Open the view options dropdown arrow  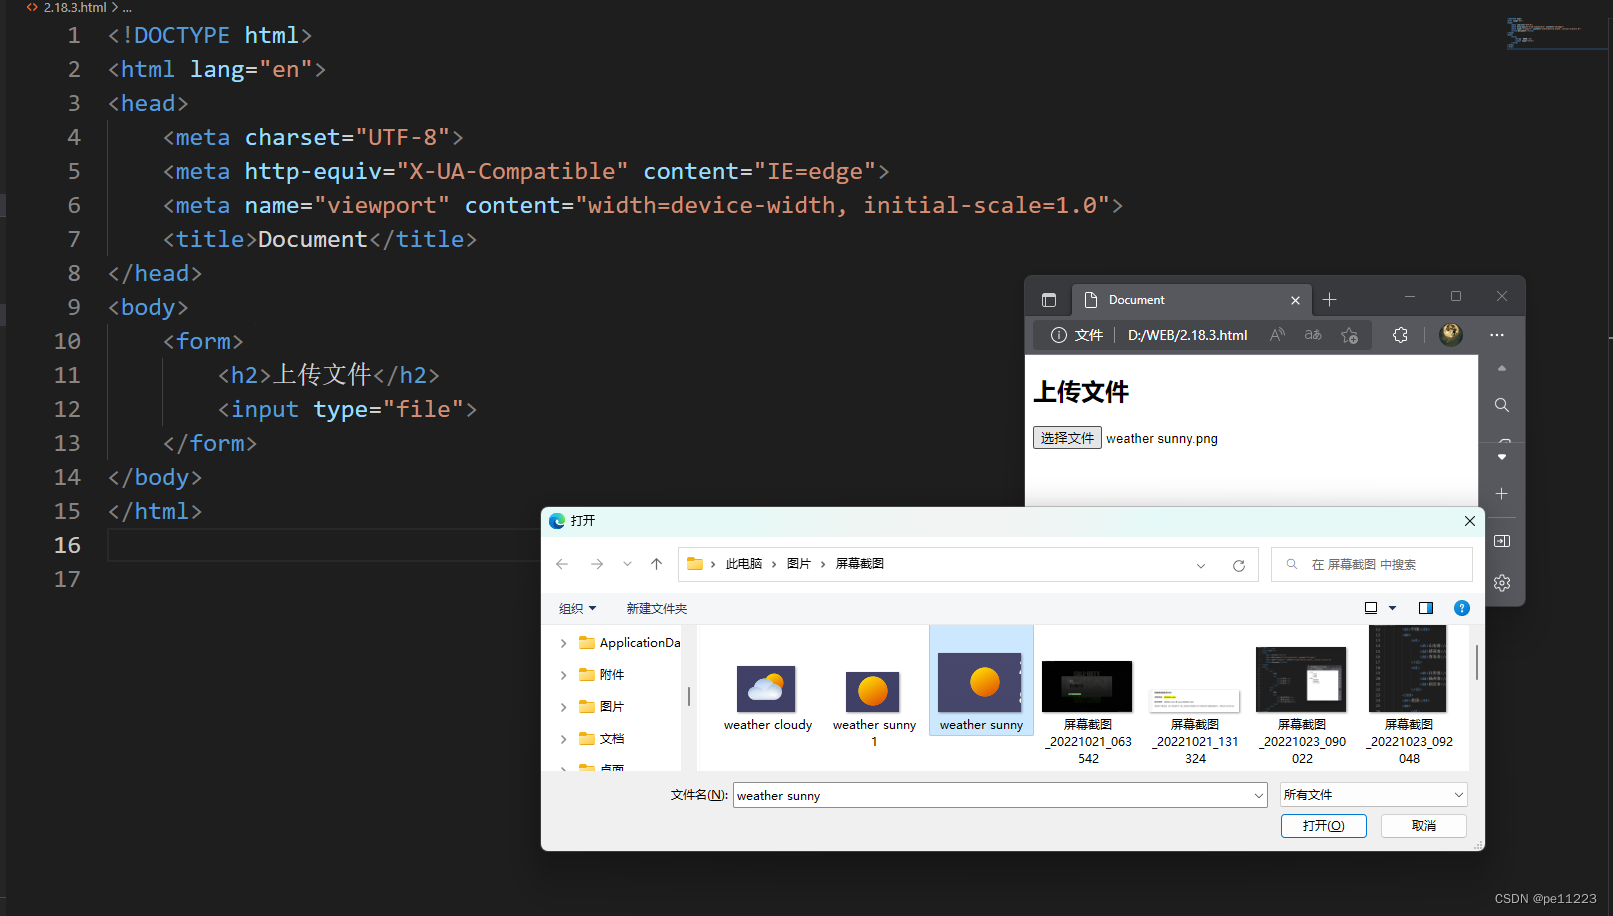1392,608
